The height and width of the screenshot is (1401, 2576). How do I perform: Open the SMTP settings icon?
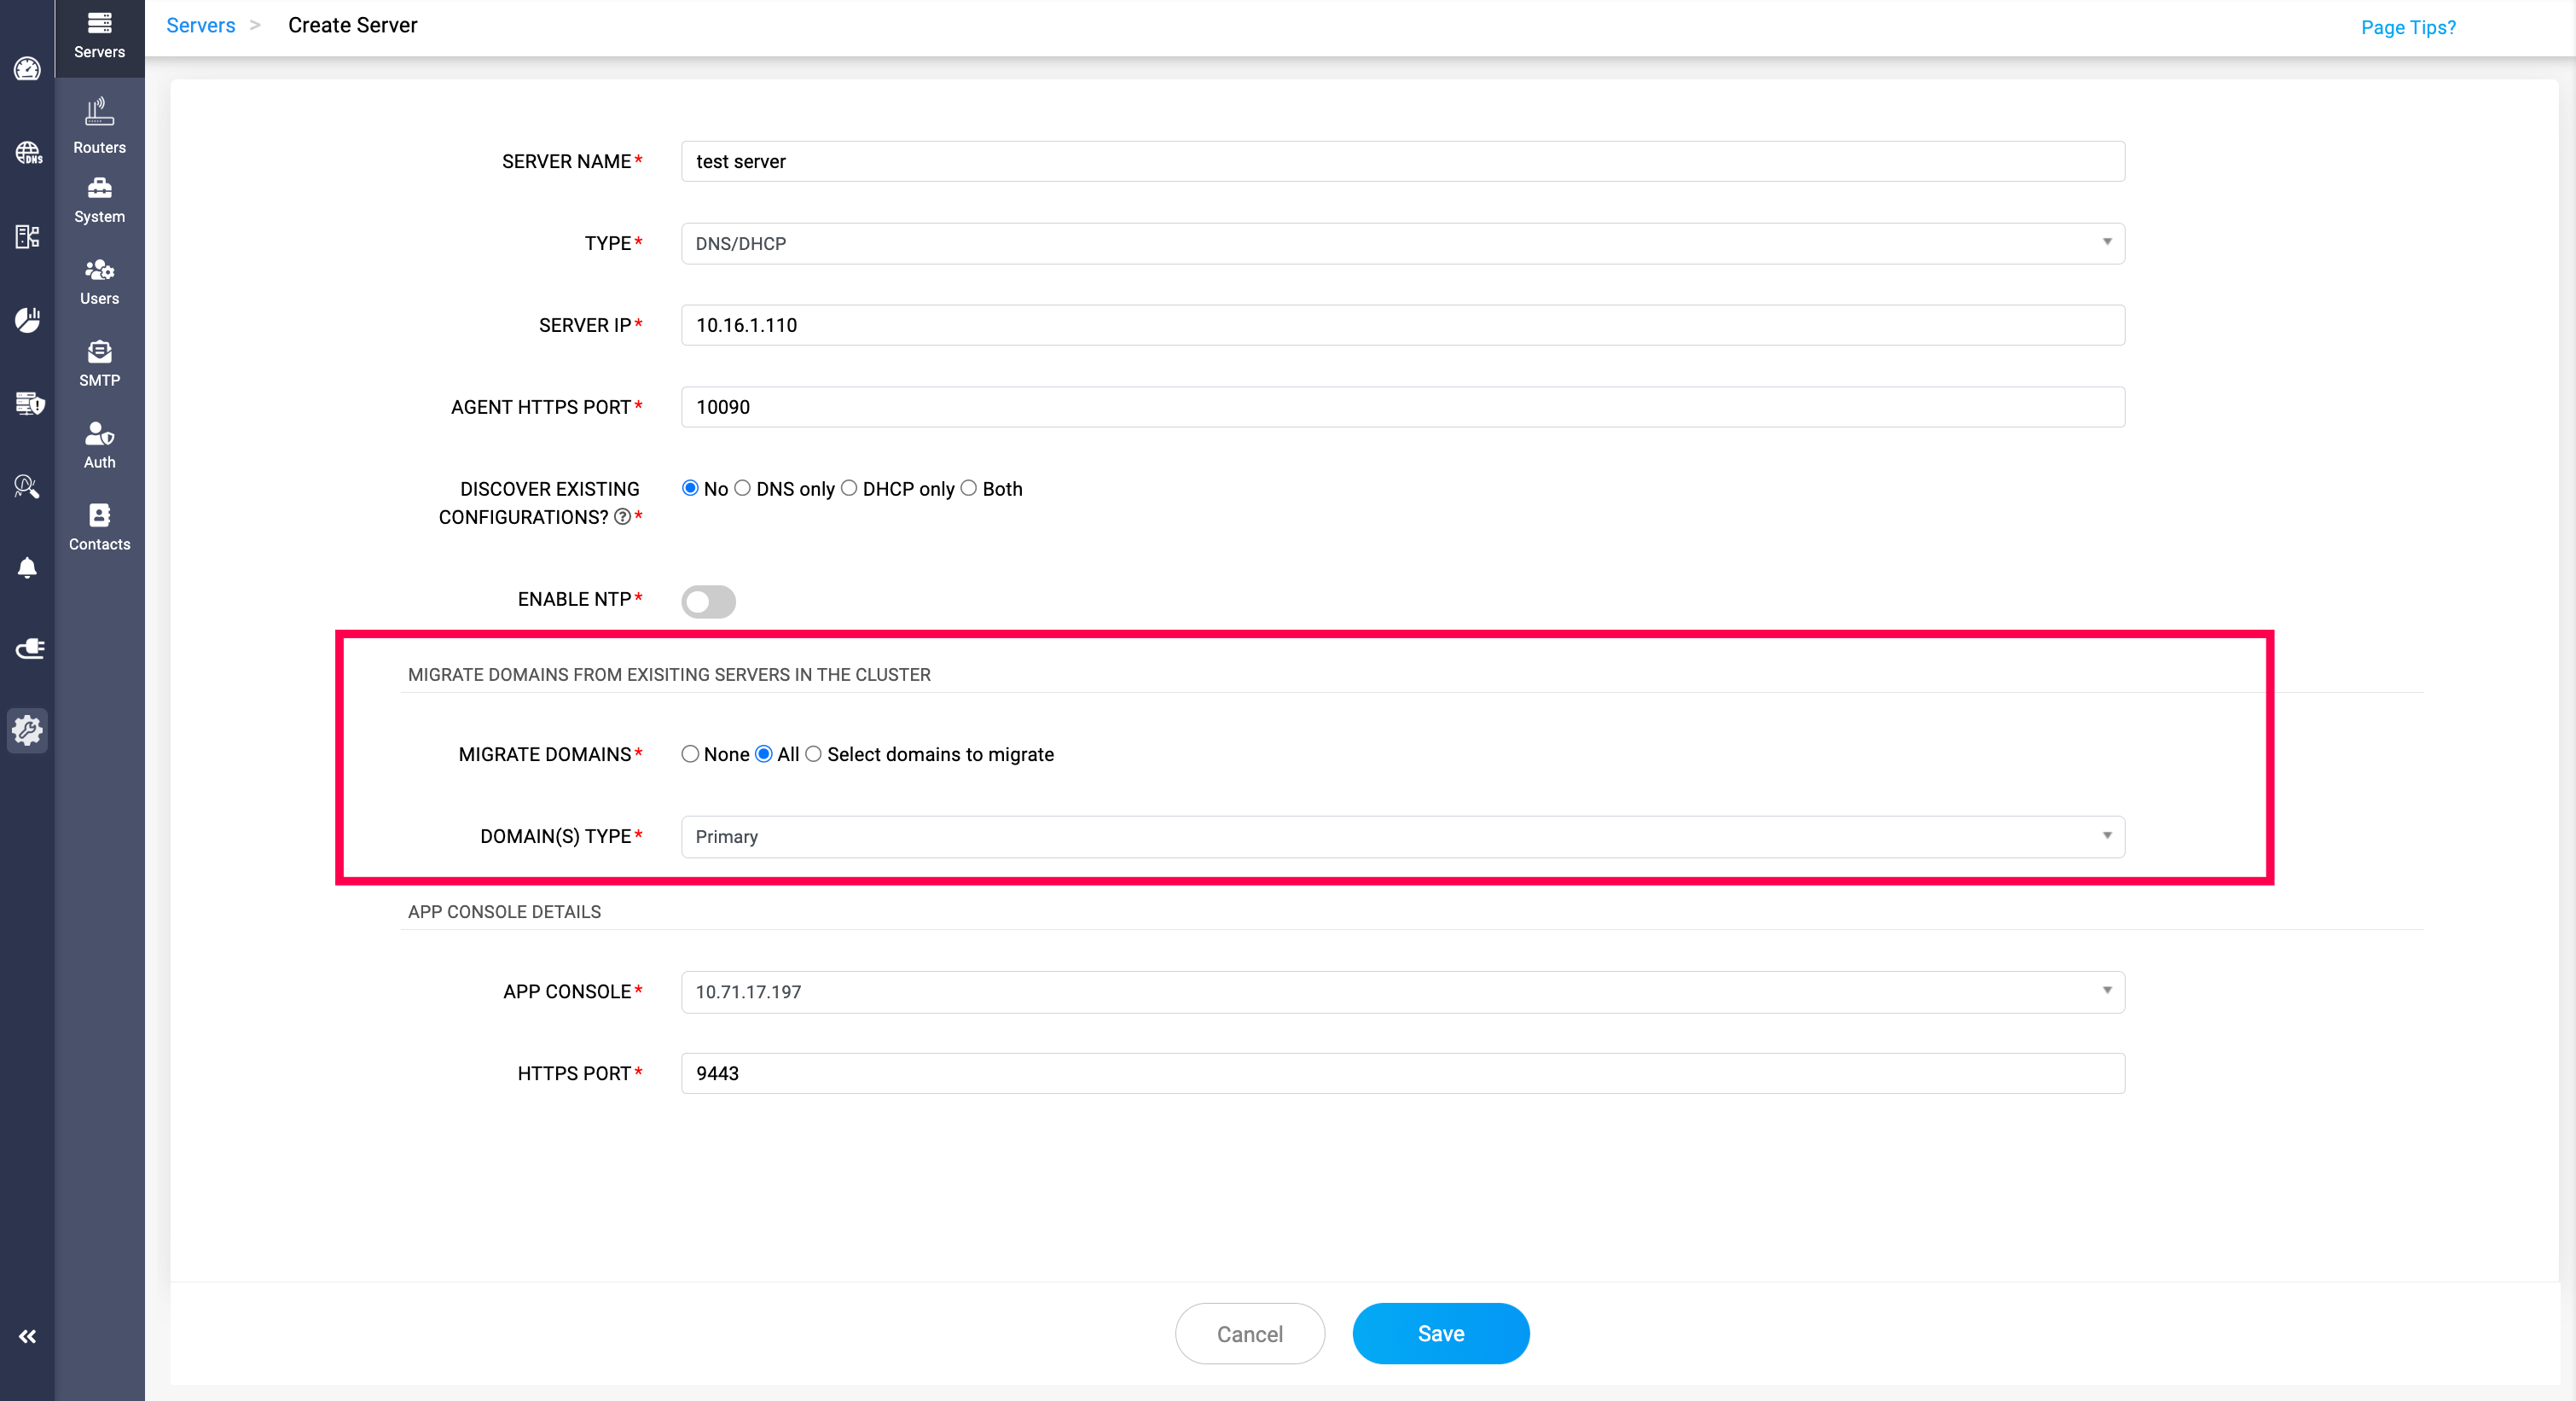coord(99,362)
